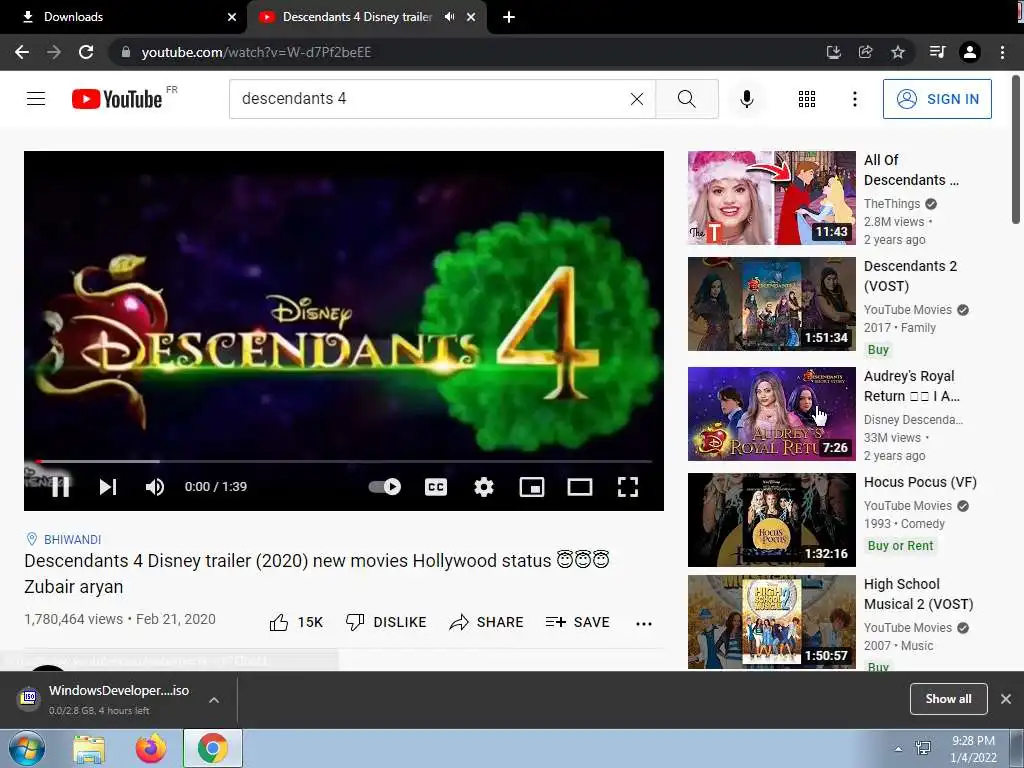This screenshot has height=768, width=1024.
Task: Switch to miniplayer mode
Action: (532, 487)
